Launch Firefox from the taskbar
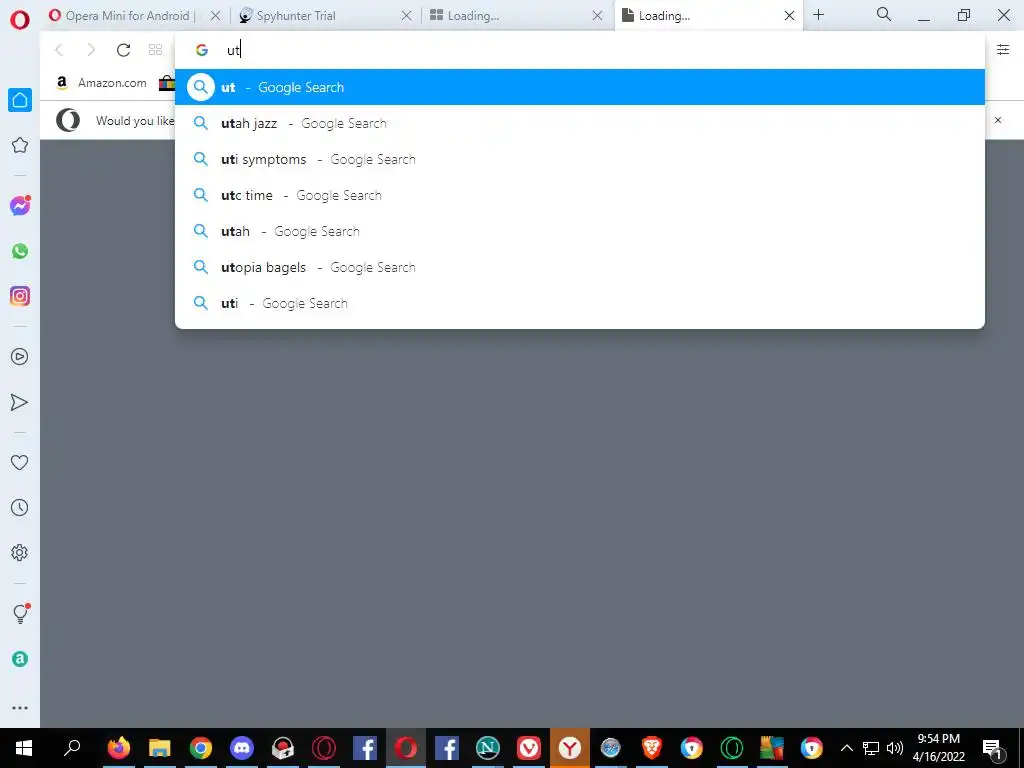 point(119,748)
